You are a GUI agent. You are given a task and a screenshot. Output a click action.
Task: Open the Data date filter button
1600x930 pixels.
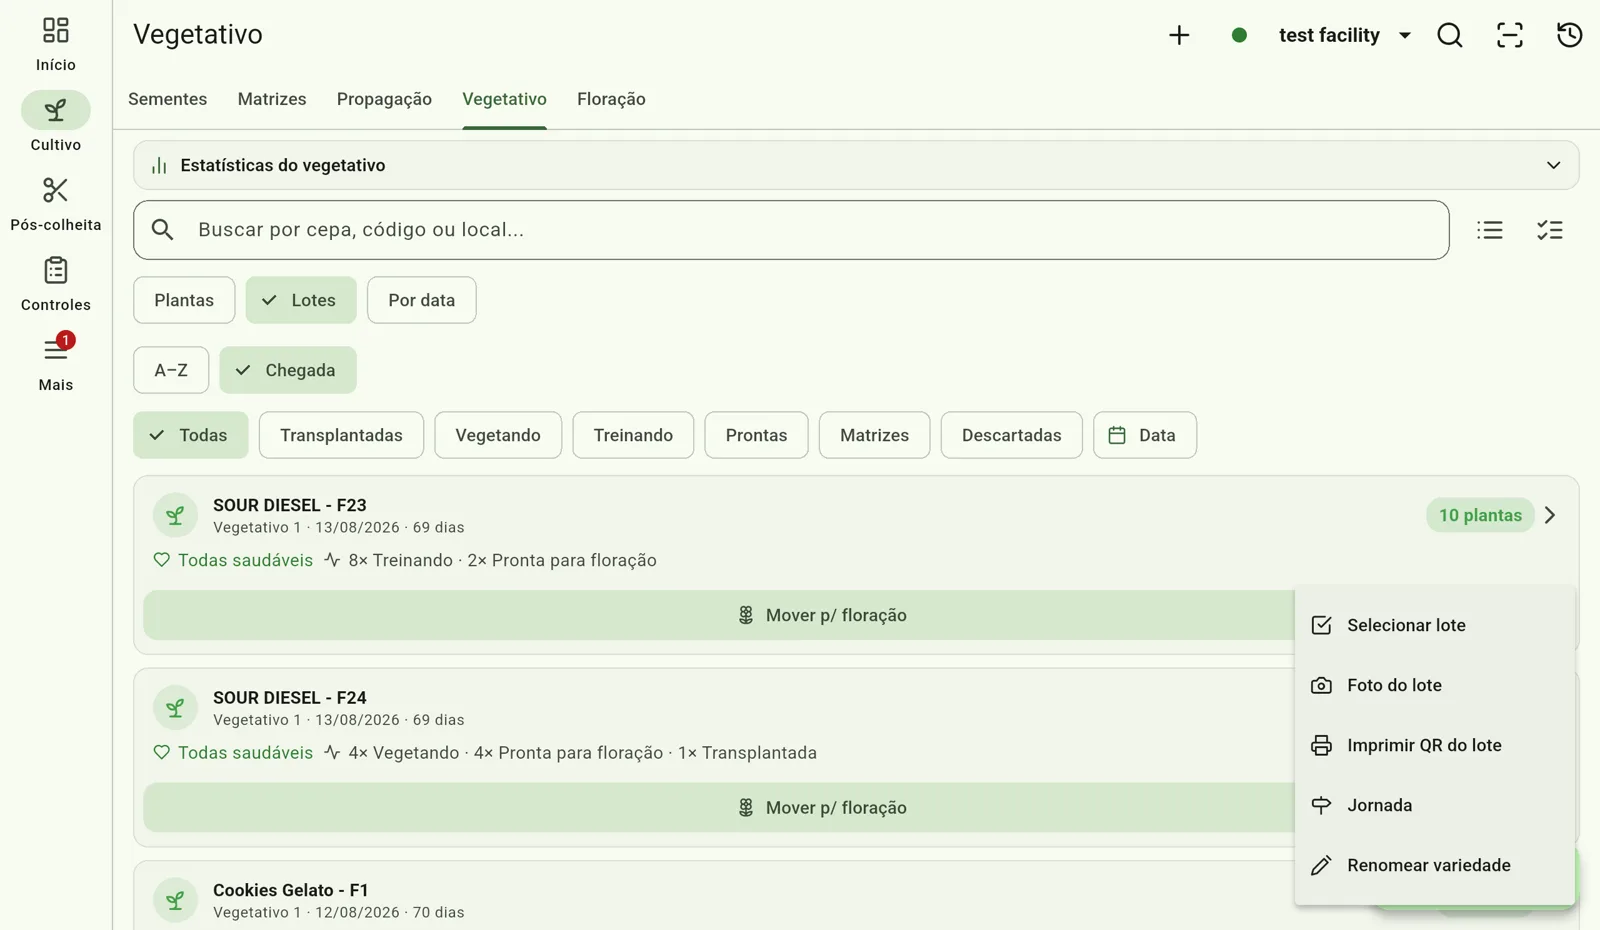point(1144,435)
